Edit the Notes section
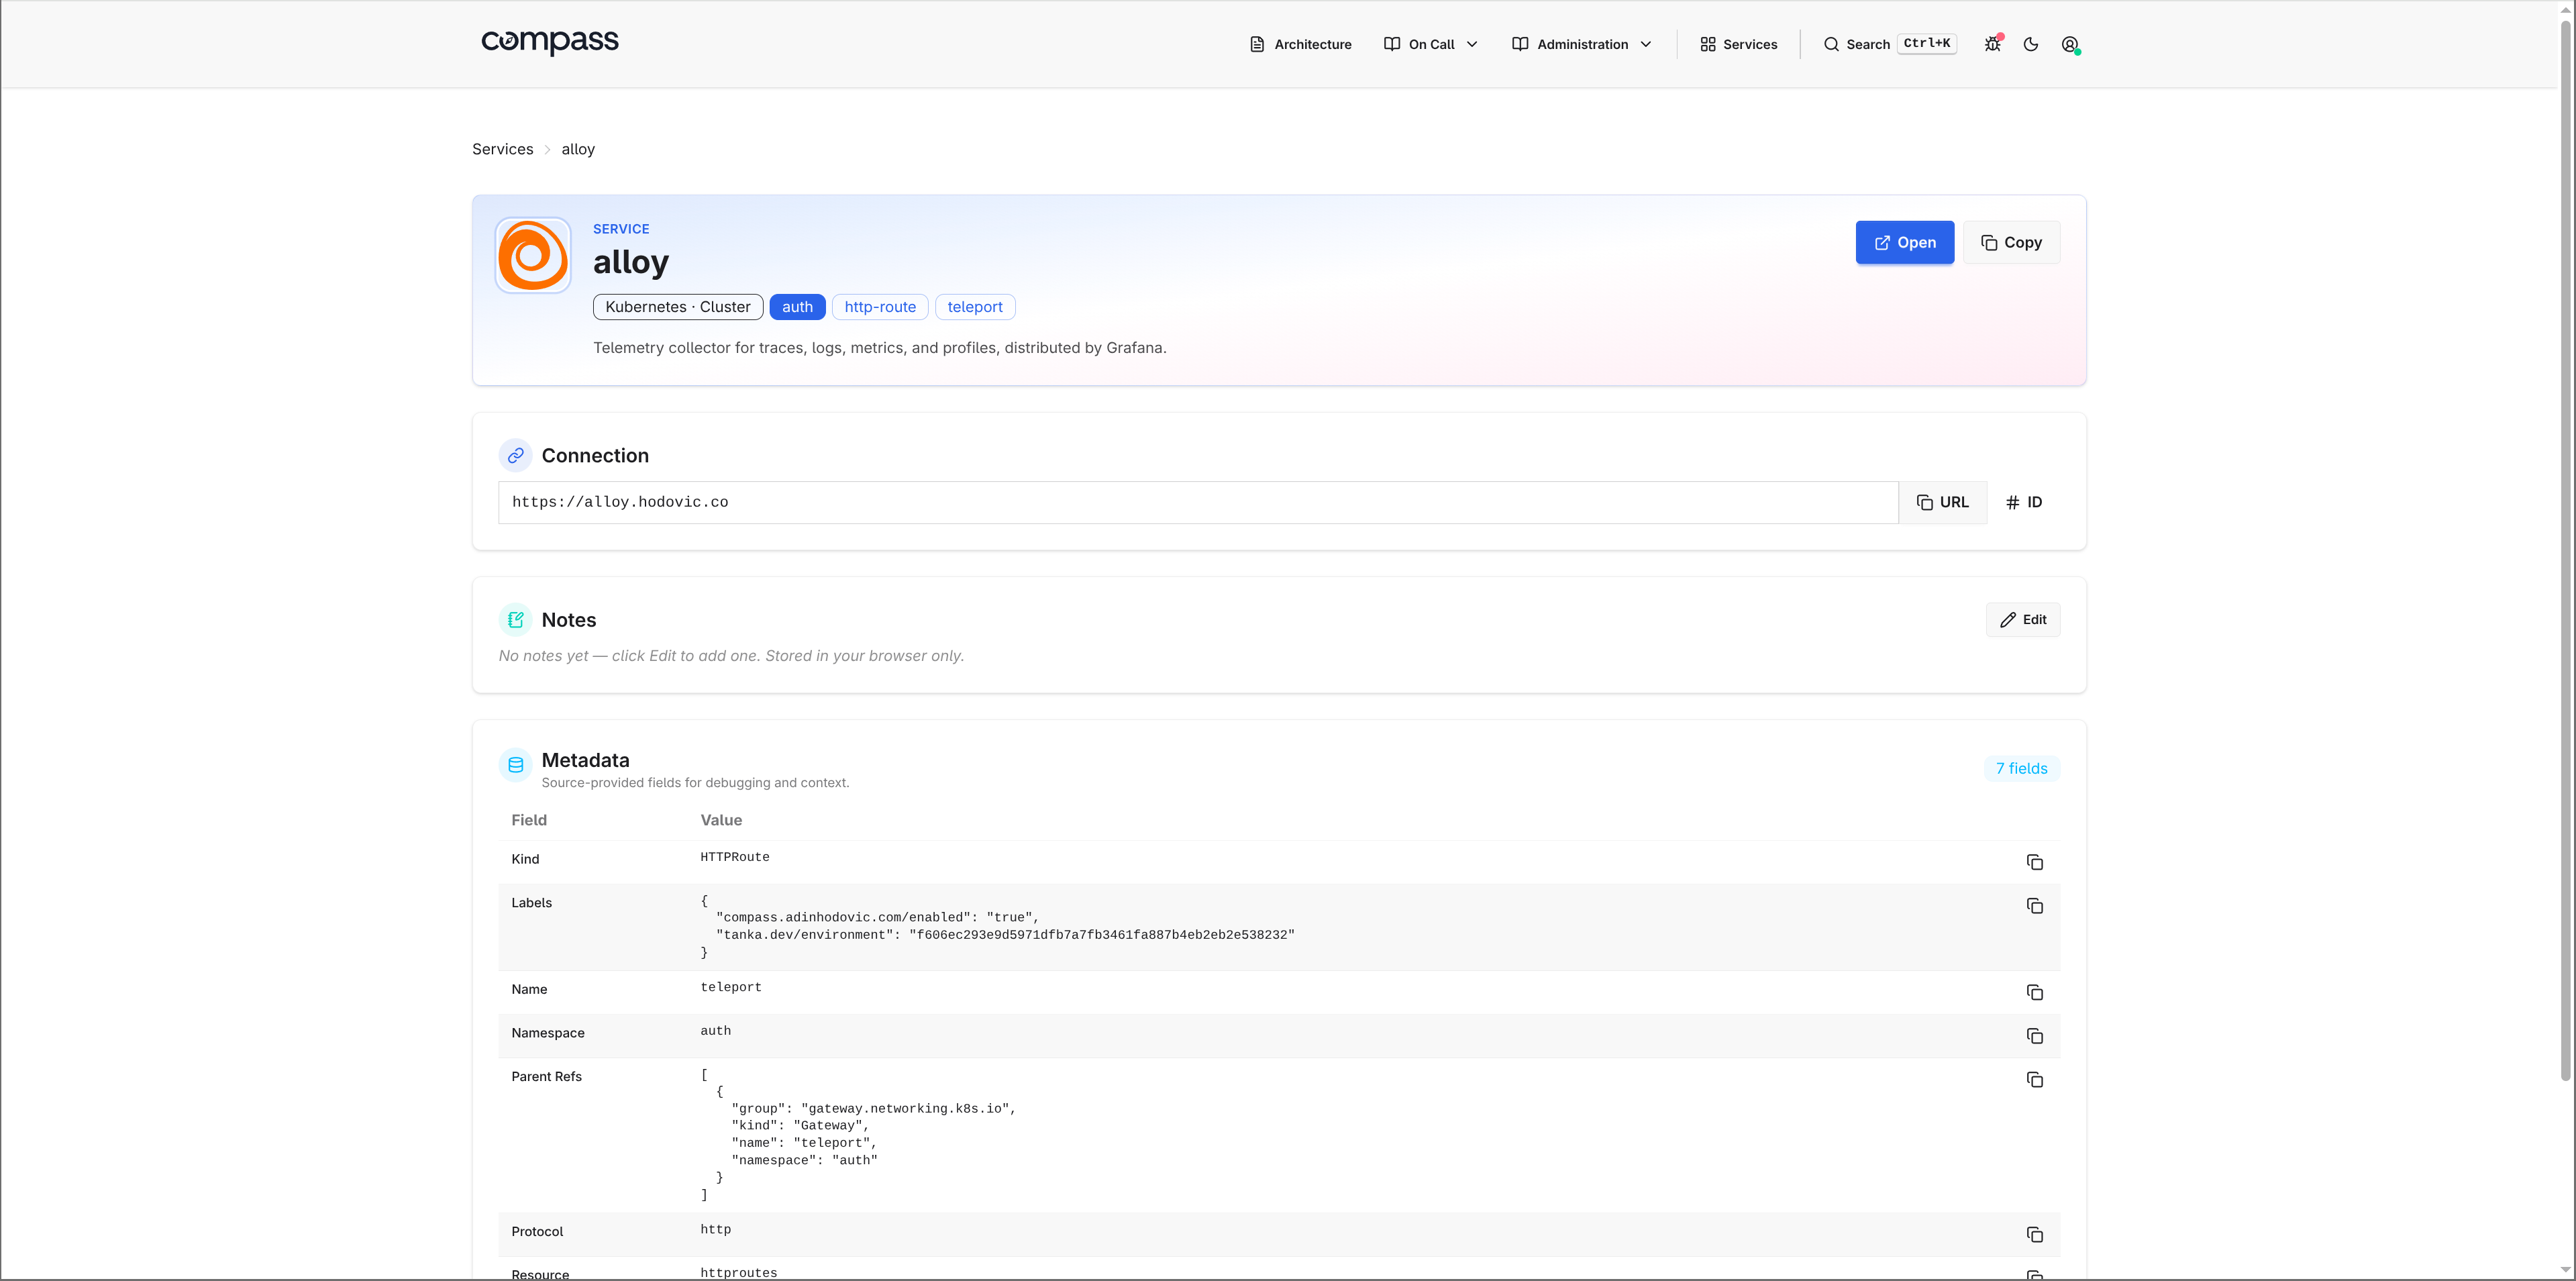The width and height of the screenshot is (2576, 1281). pos(2023,620)
